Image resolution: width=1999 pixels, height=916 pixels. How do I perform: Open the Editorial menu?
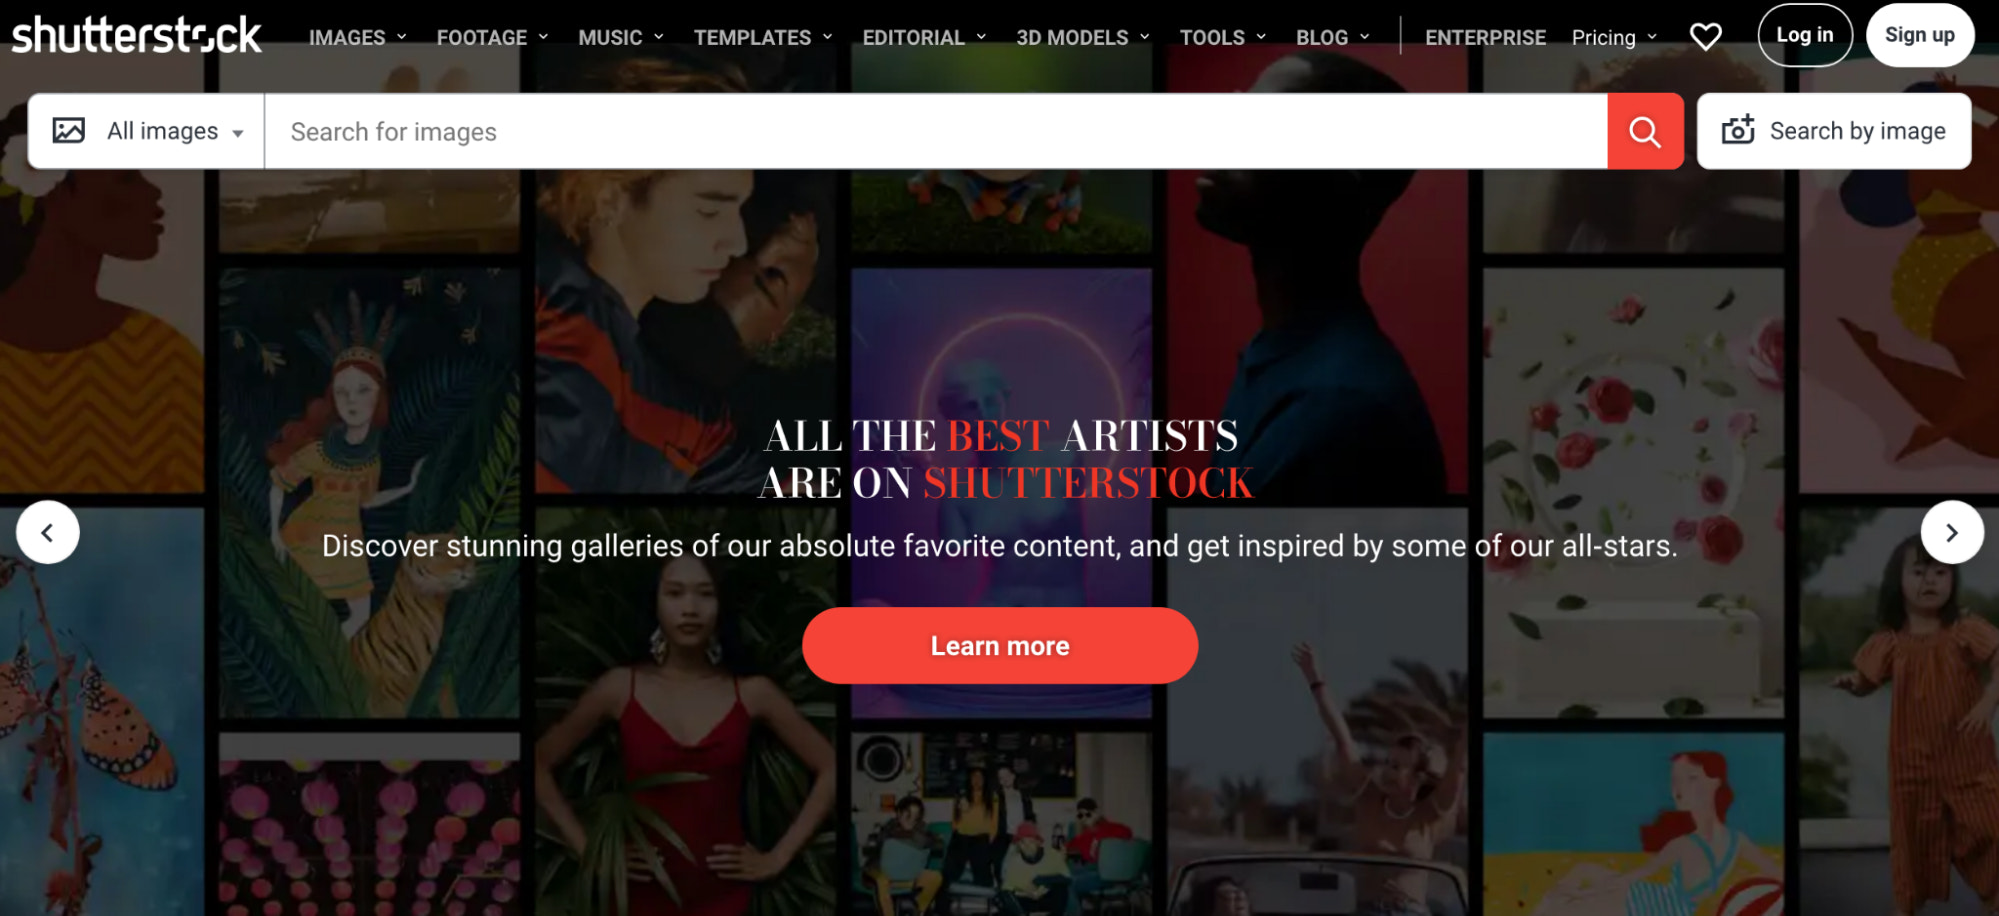pos(924,37)
